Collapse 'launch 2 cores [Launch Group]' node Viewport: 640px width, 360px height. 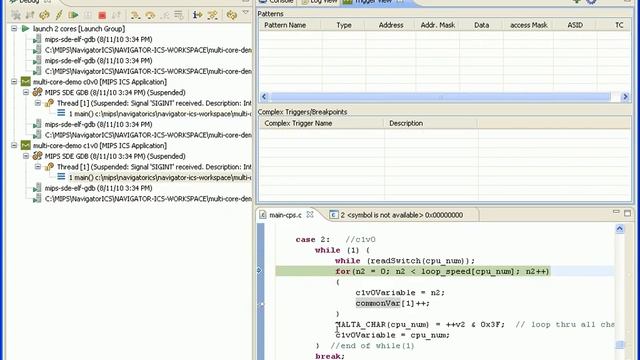coord(14,29)
